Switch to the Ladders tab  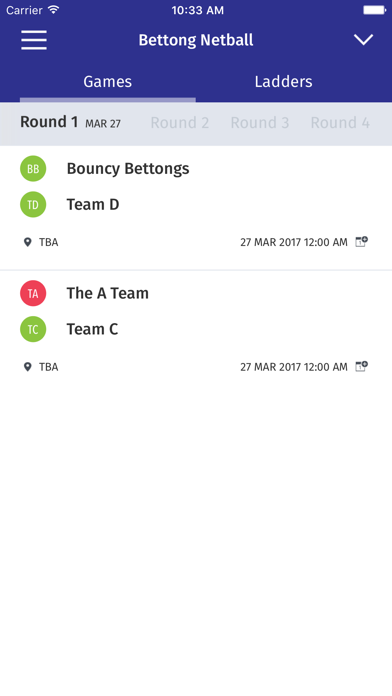(x=283, y=82)
